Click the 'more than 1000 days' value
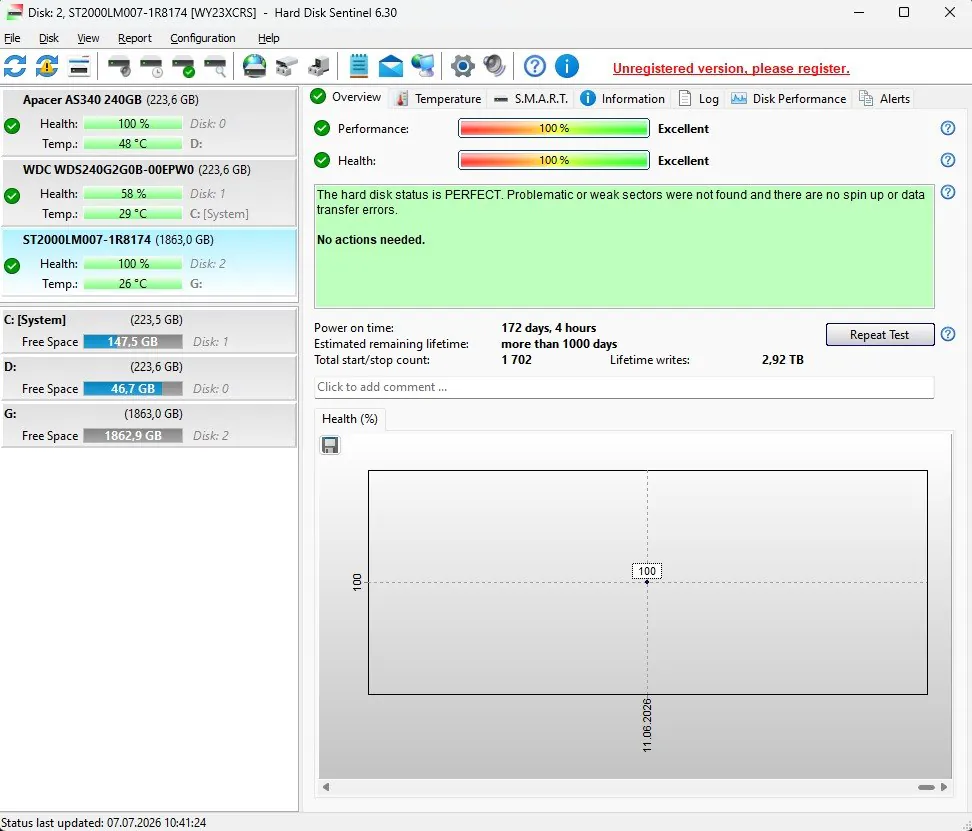972x831 pixels. click(559, 344)
